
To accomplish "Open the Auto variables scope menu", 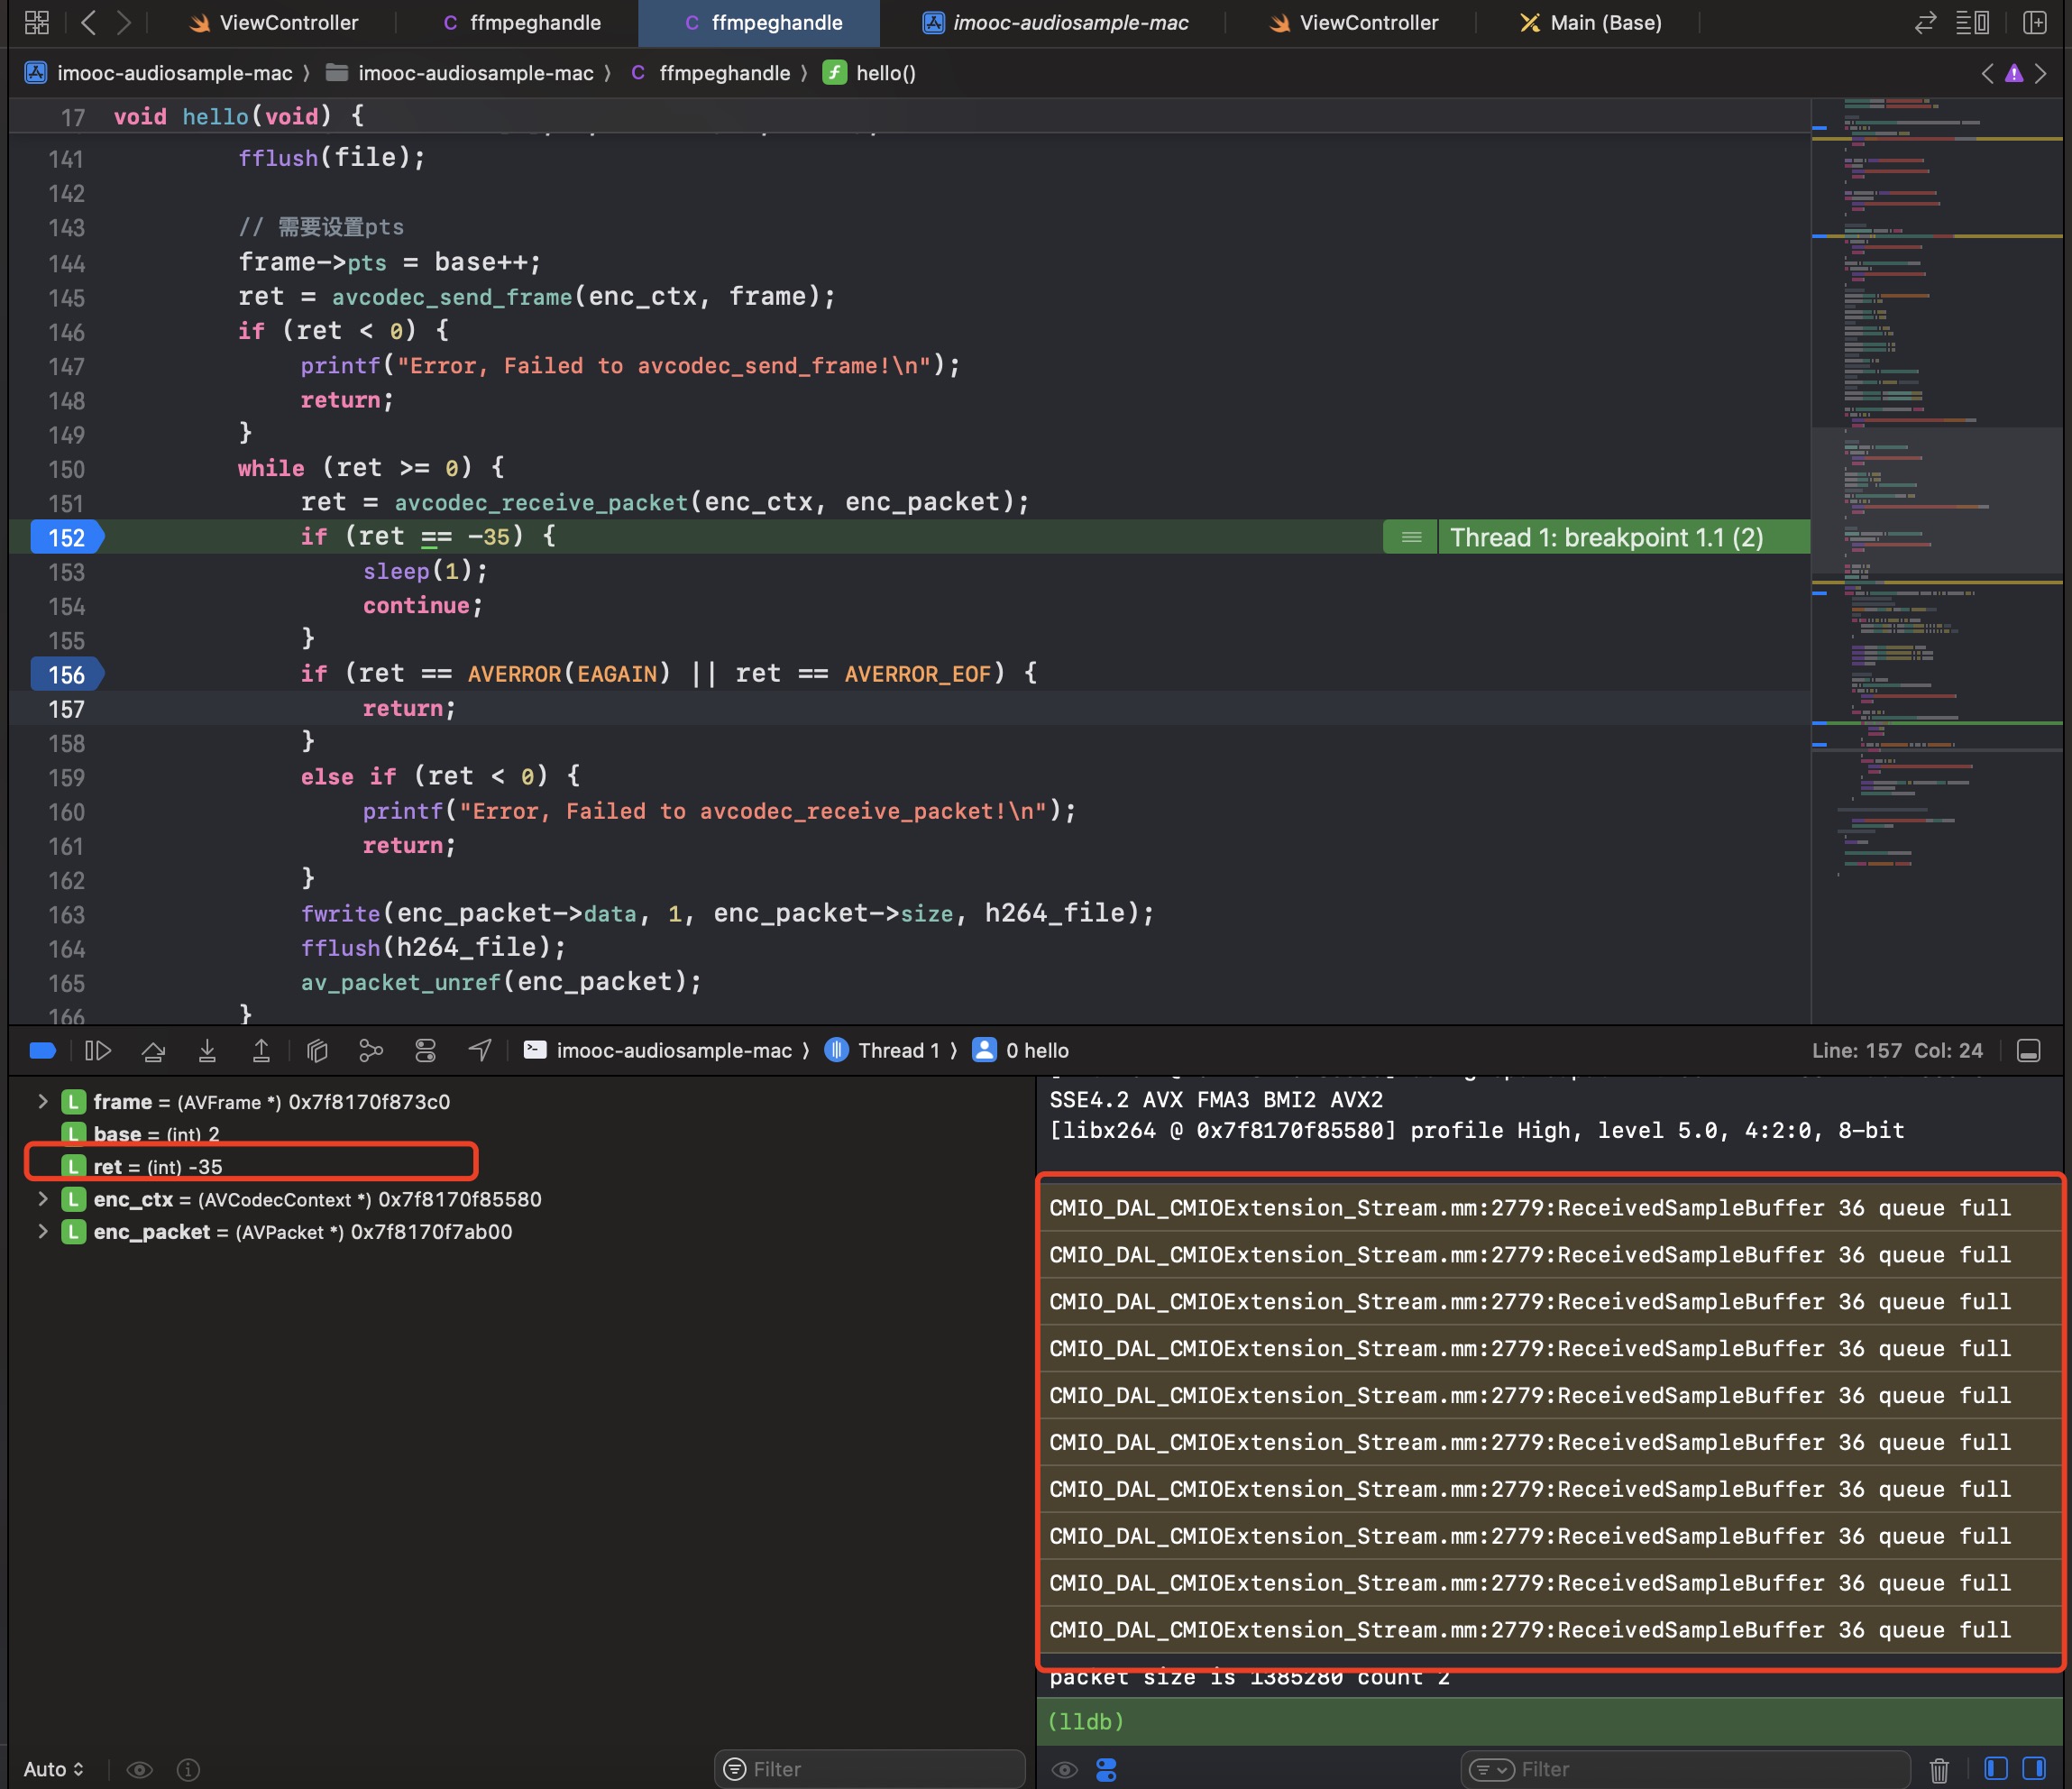I will [x=53, y=1769].
